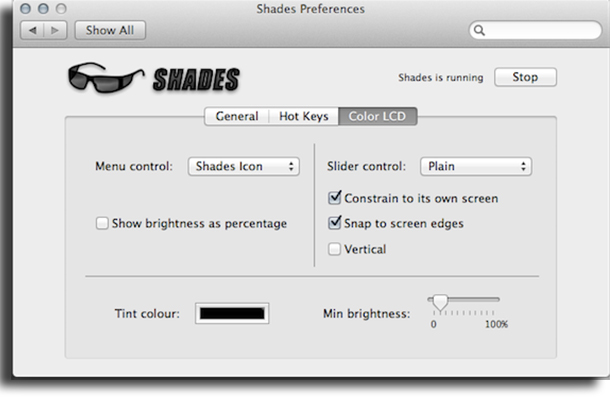
Task: Click the search magnifier icon
Action: coord(479,30)
